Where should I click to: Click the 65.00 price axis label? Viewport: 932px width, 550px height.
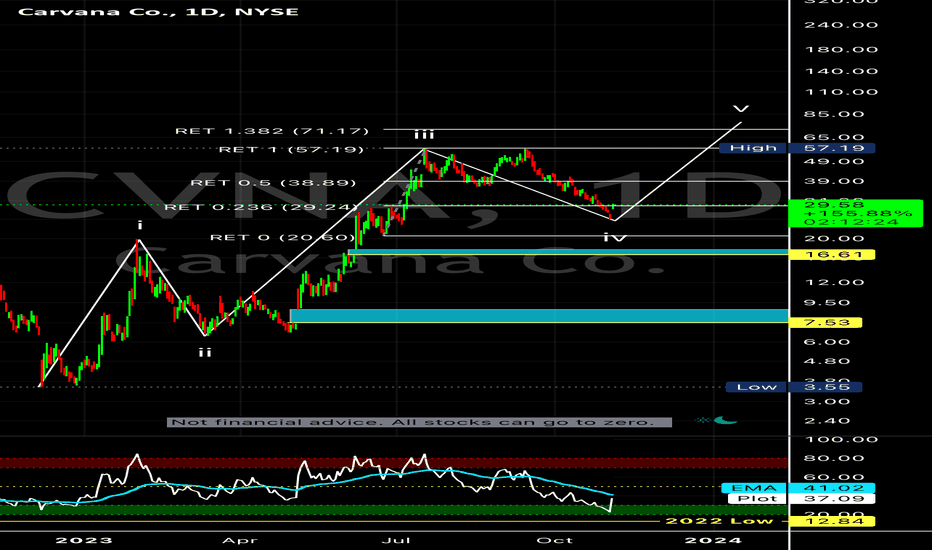pyautogui.click(x=835, y=137)
